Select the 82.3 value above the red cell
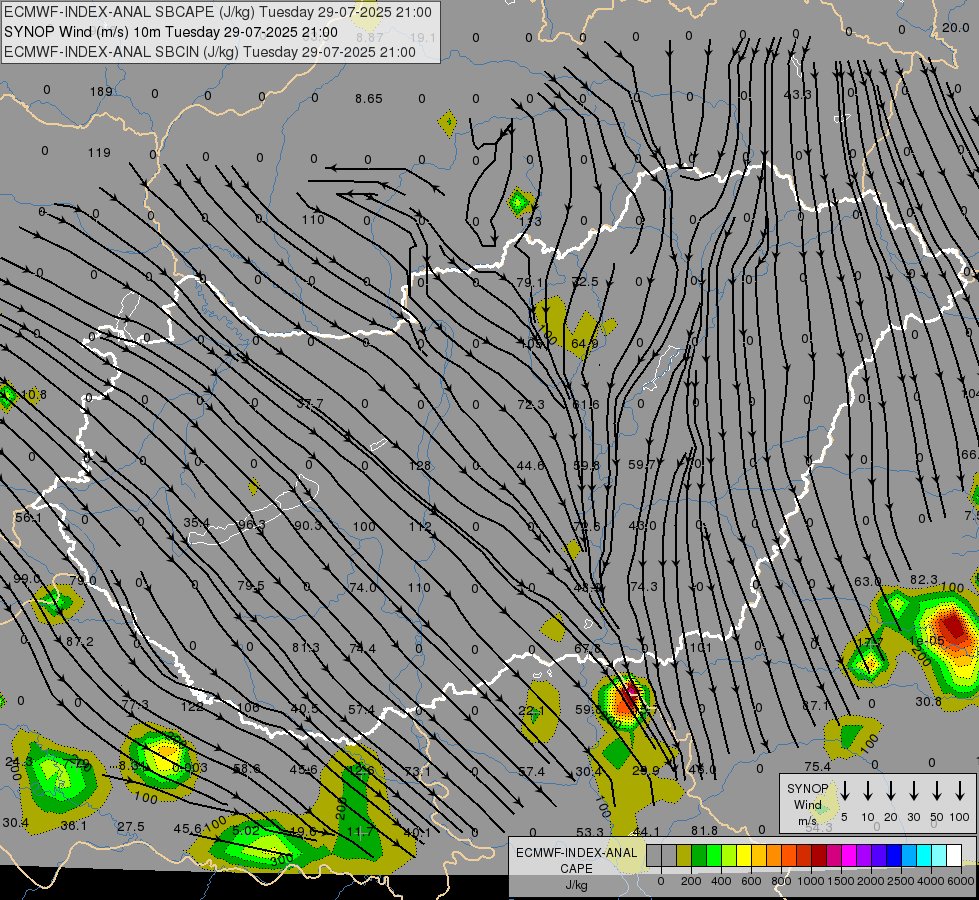This screenshot has width=979, height=900. pyautogui.click(x=923, y=580)
